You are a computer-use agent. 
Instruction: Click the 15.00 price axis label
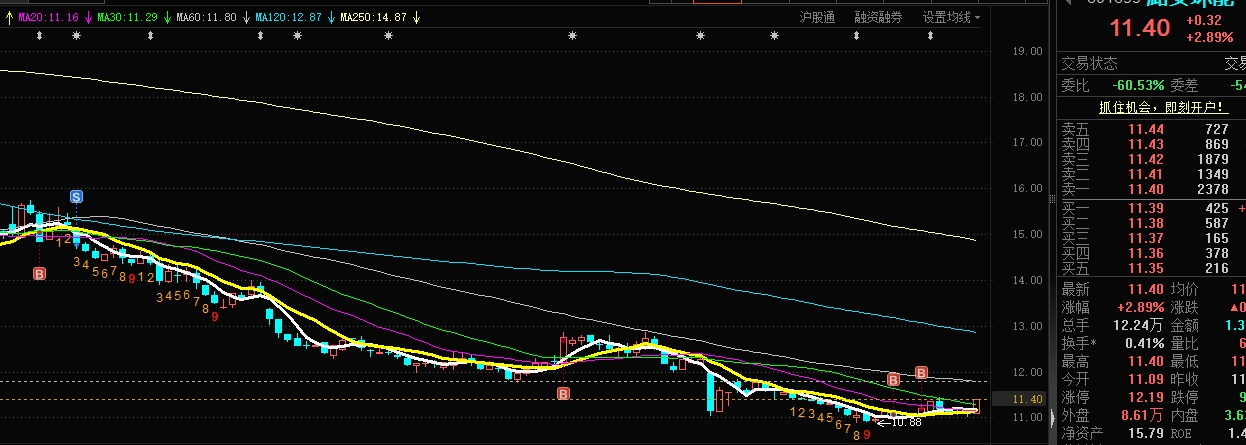click(1027, 234)
